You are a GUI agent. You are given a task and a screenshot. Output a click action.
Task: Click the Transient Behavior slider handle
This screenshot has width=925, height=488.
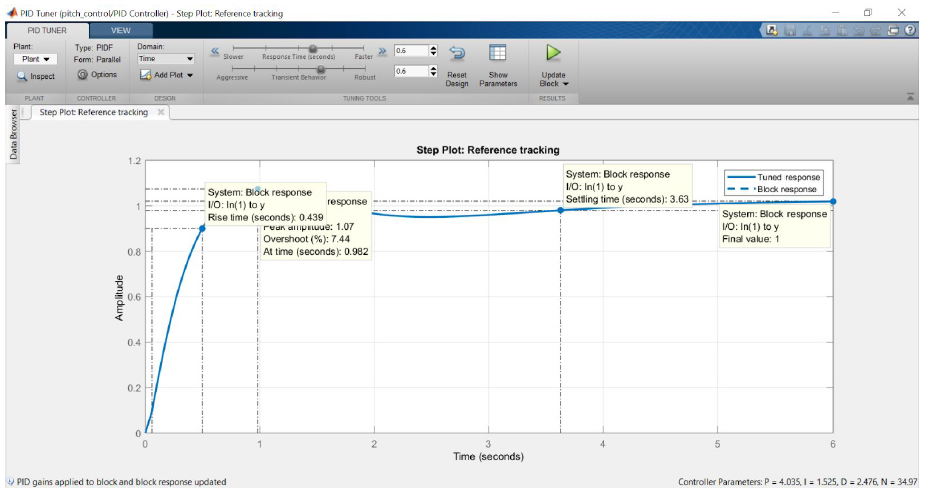[320, 69]
